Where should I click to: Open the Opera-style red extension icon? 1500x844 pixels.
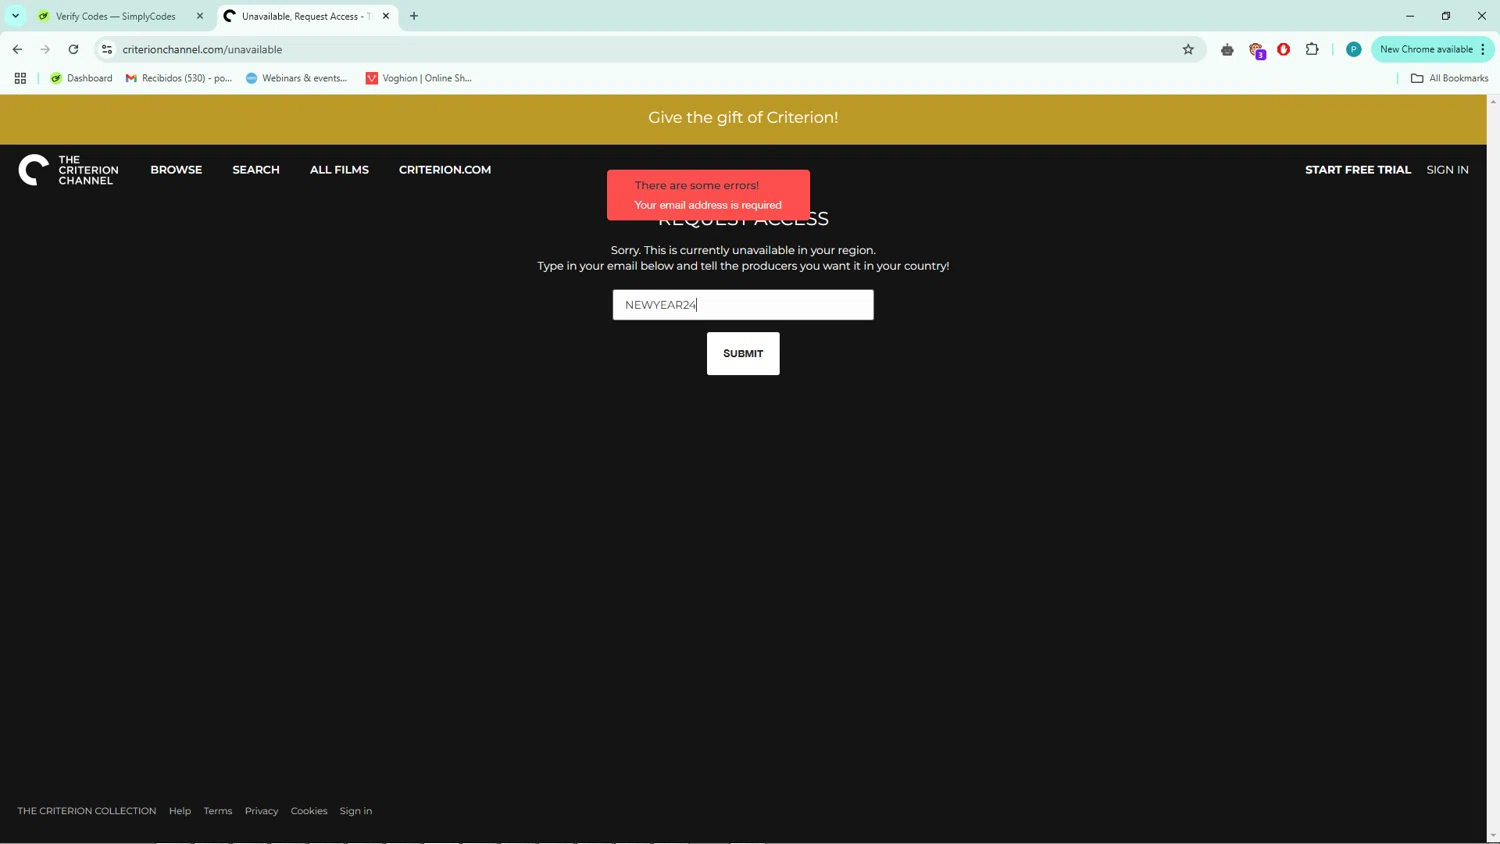pyautogui.click(x=1284, y=49)
